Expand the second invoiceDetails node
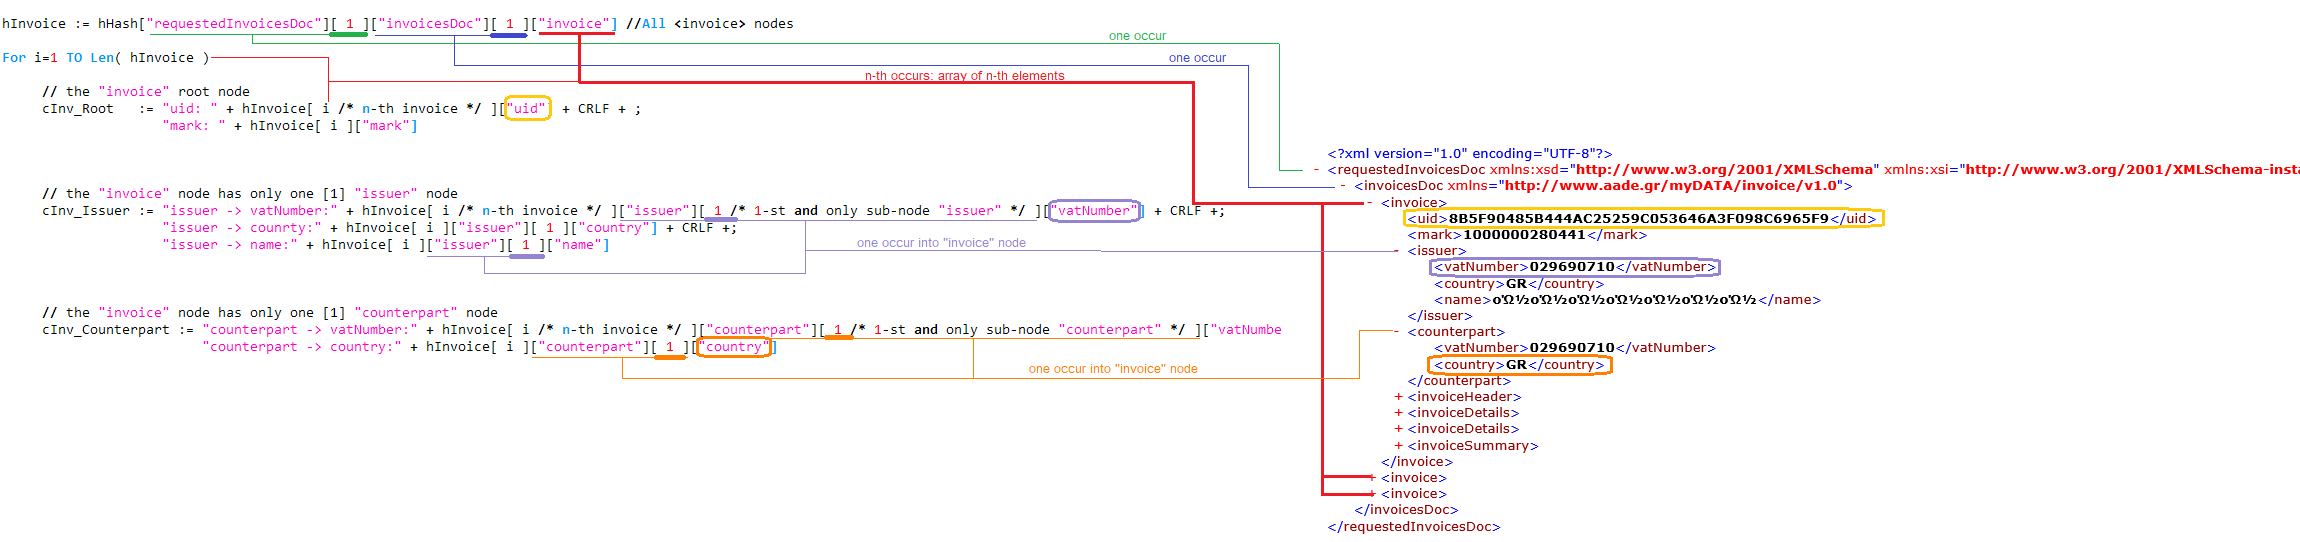Image resolution: width=2300 pixels, height=542 pixels. pyautogui.click(x=1398, y=429)
